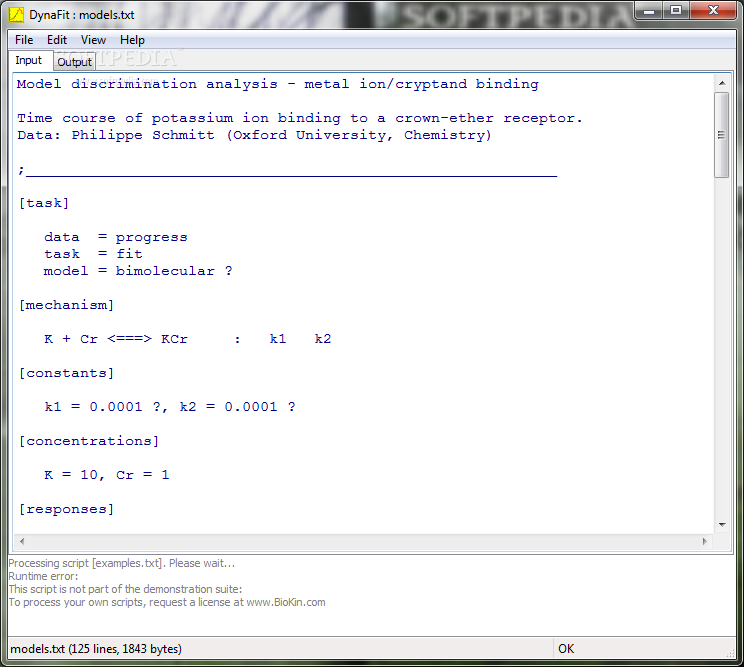Click the 'This script is not part' log line
Viewport: 744px width, 667px height.
(125, 589)
